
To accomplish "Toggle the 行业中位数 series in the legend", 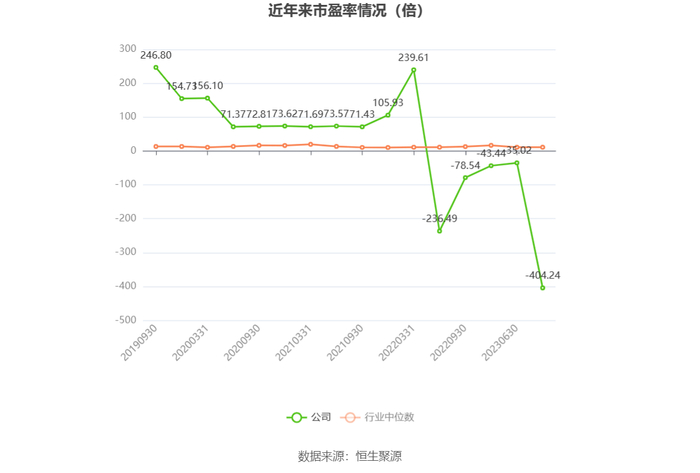I will (x=388, y=417).
